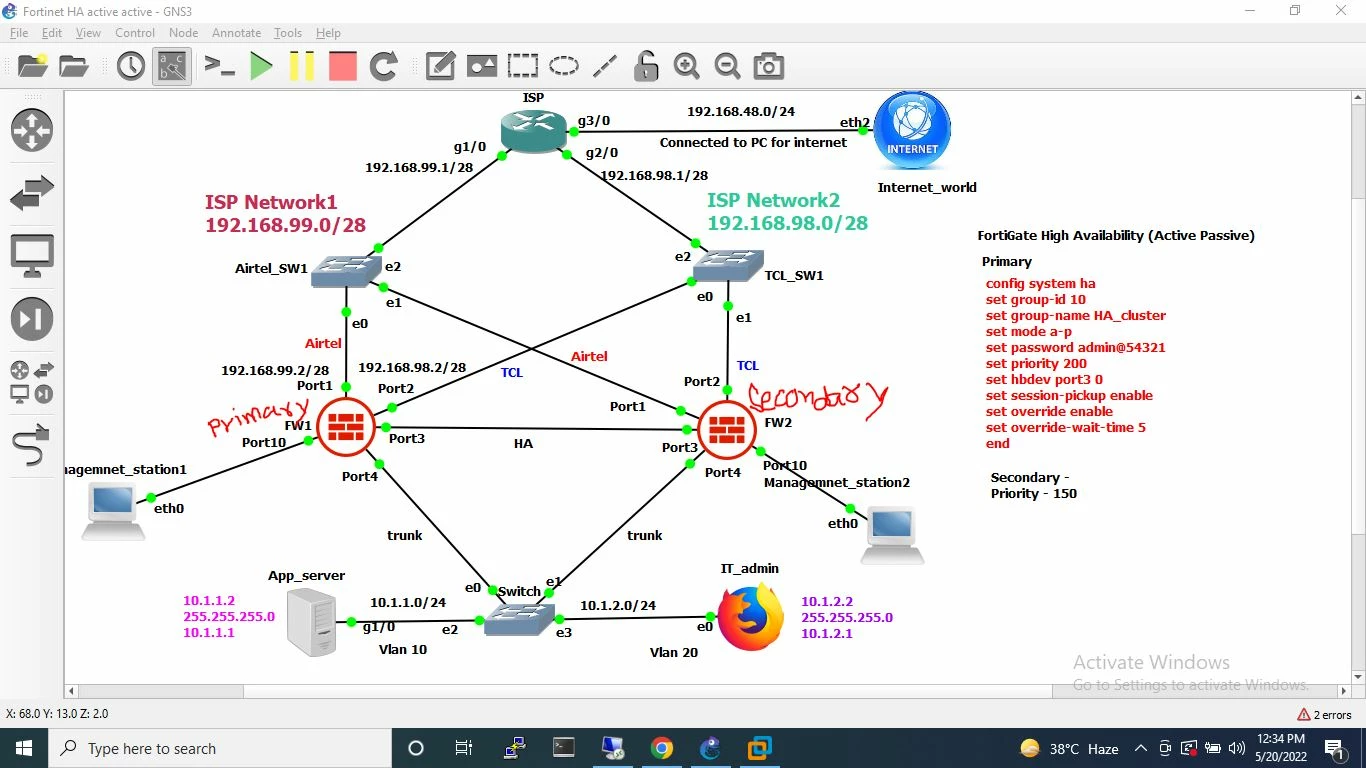Click 'FortiGate High Availability (Active Passive)' heading
1366x768 pixels.
[x=1116, y=236]
